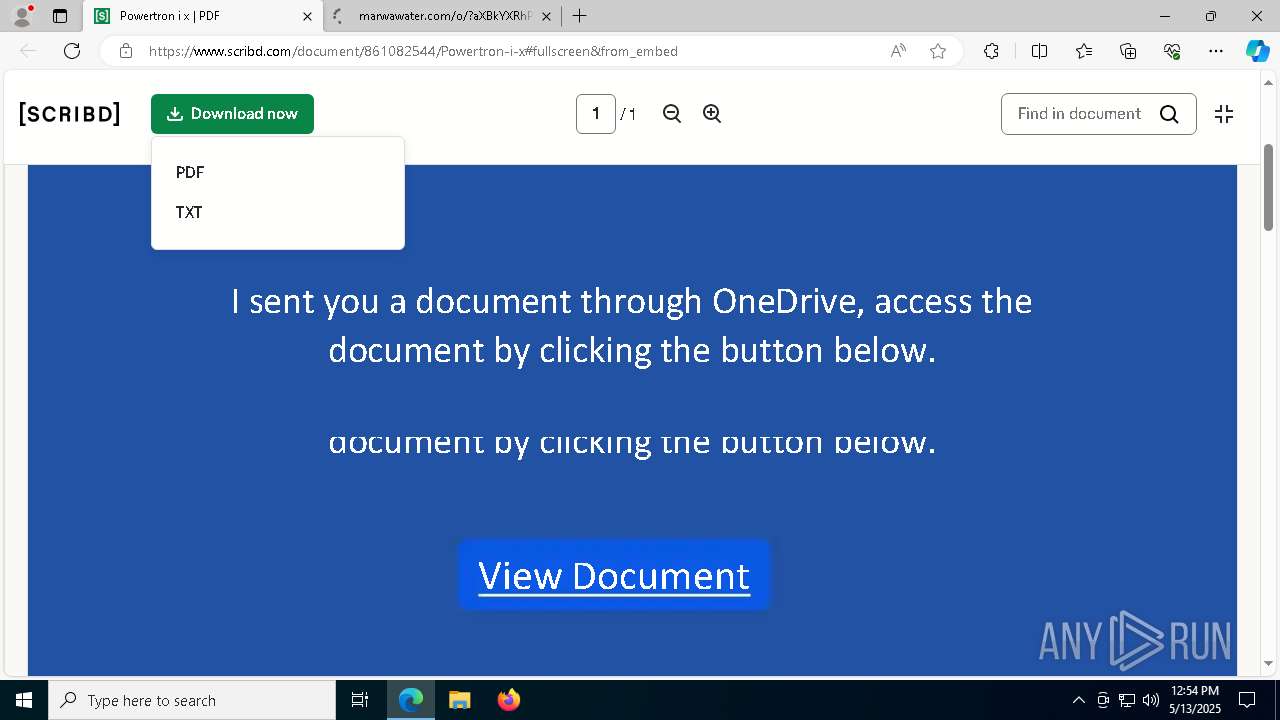Choose TXT download format
The image size is (1280, 720).
[189, 212]
